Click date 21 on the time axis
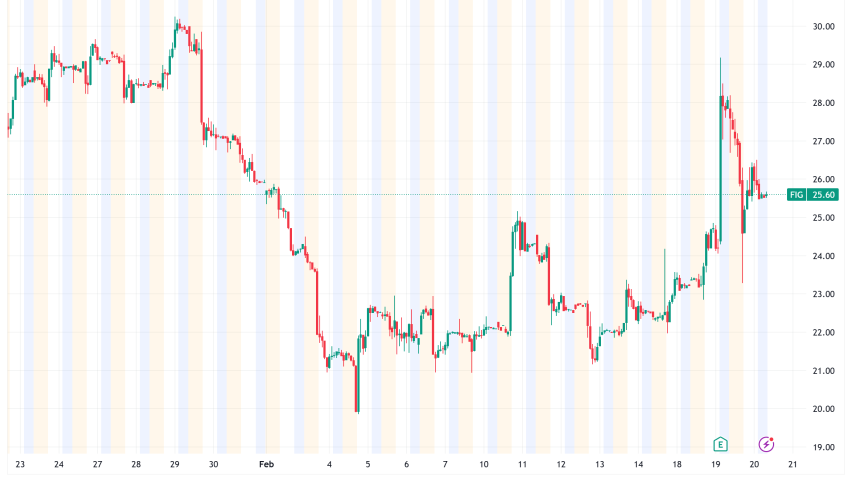Viewport: 852px width, 485px height. 792,465
